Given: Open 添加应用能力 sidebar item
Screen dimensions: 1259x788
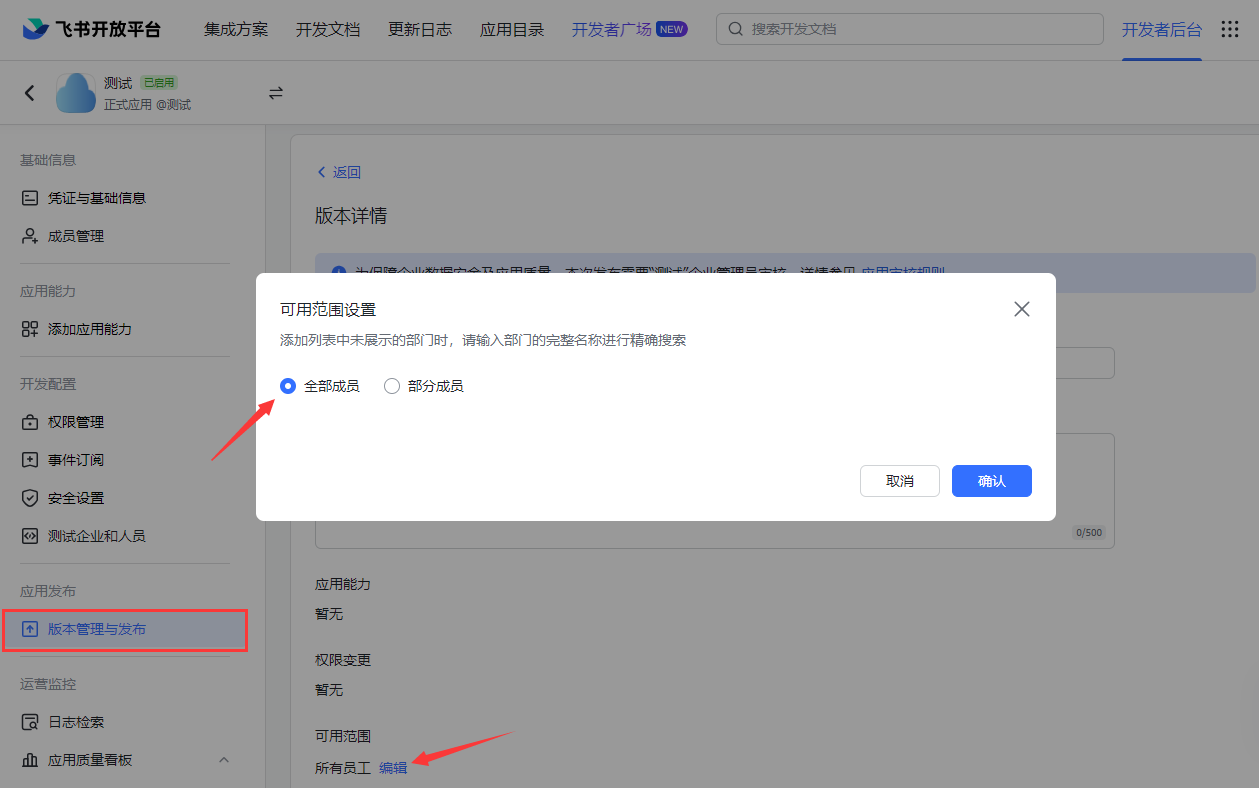Looking at the screenshot, I should (x=89, y=329).
